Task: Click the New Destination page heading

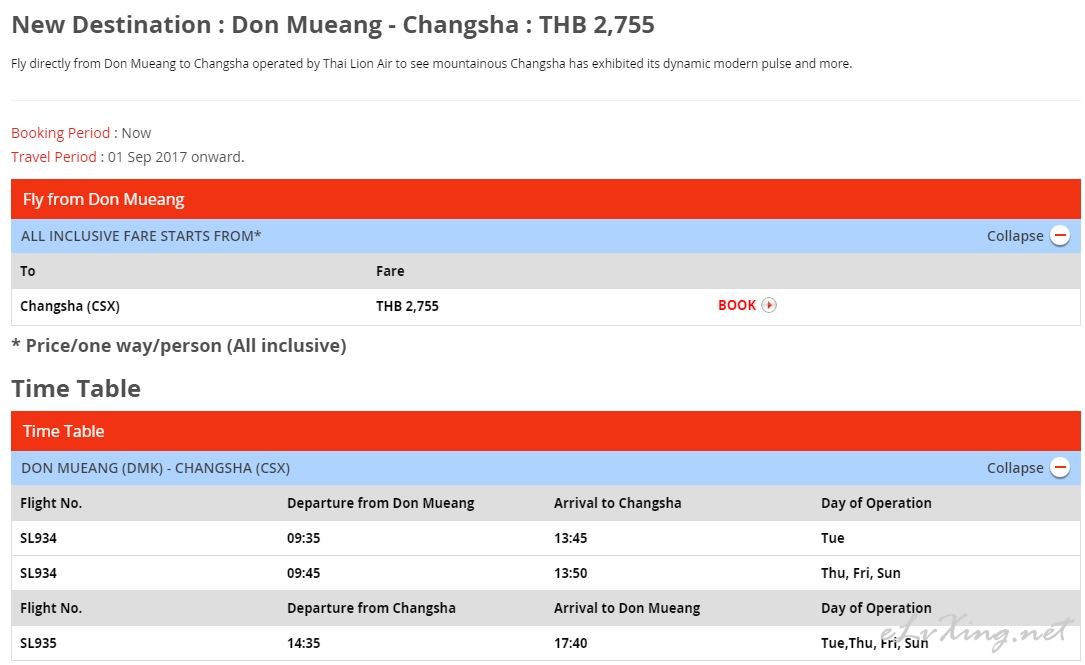Action: pos(333,25)
